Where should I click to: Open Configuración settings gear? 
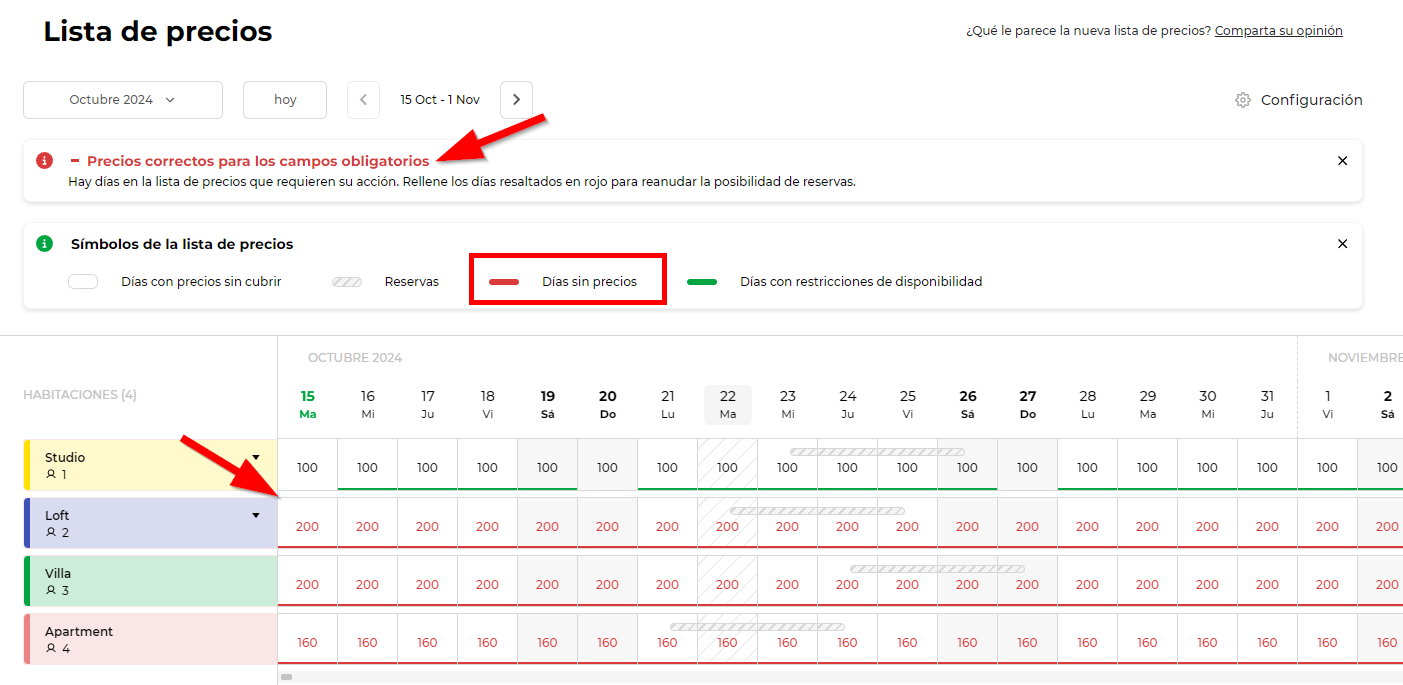tap(1243, 100)
